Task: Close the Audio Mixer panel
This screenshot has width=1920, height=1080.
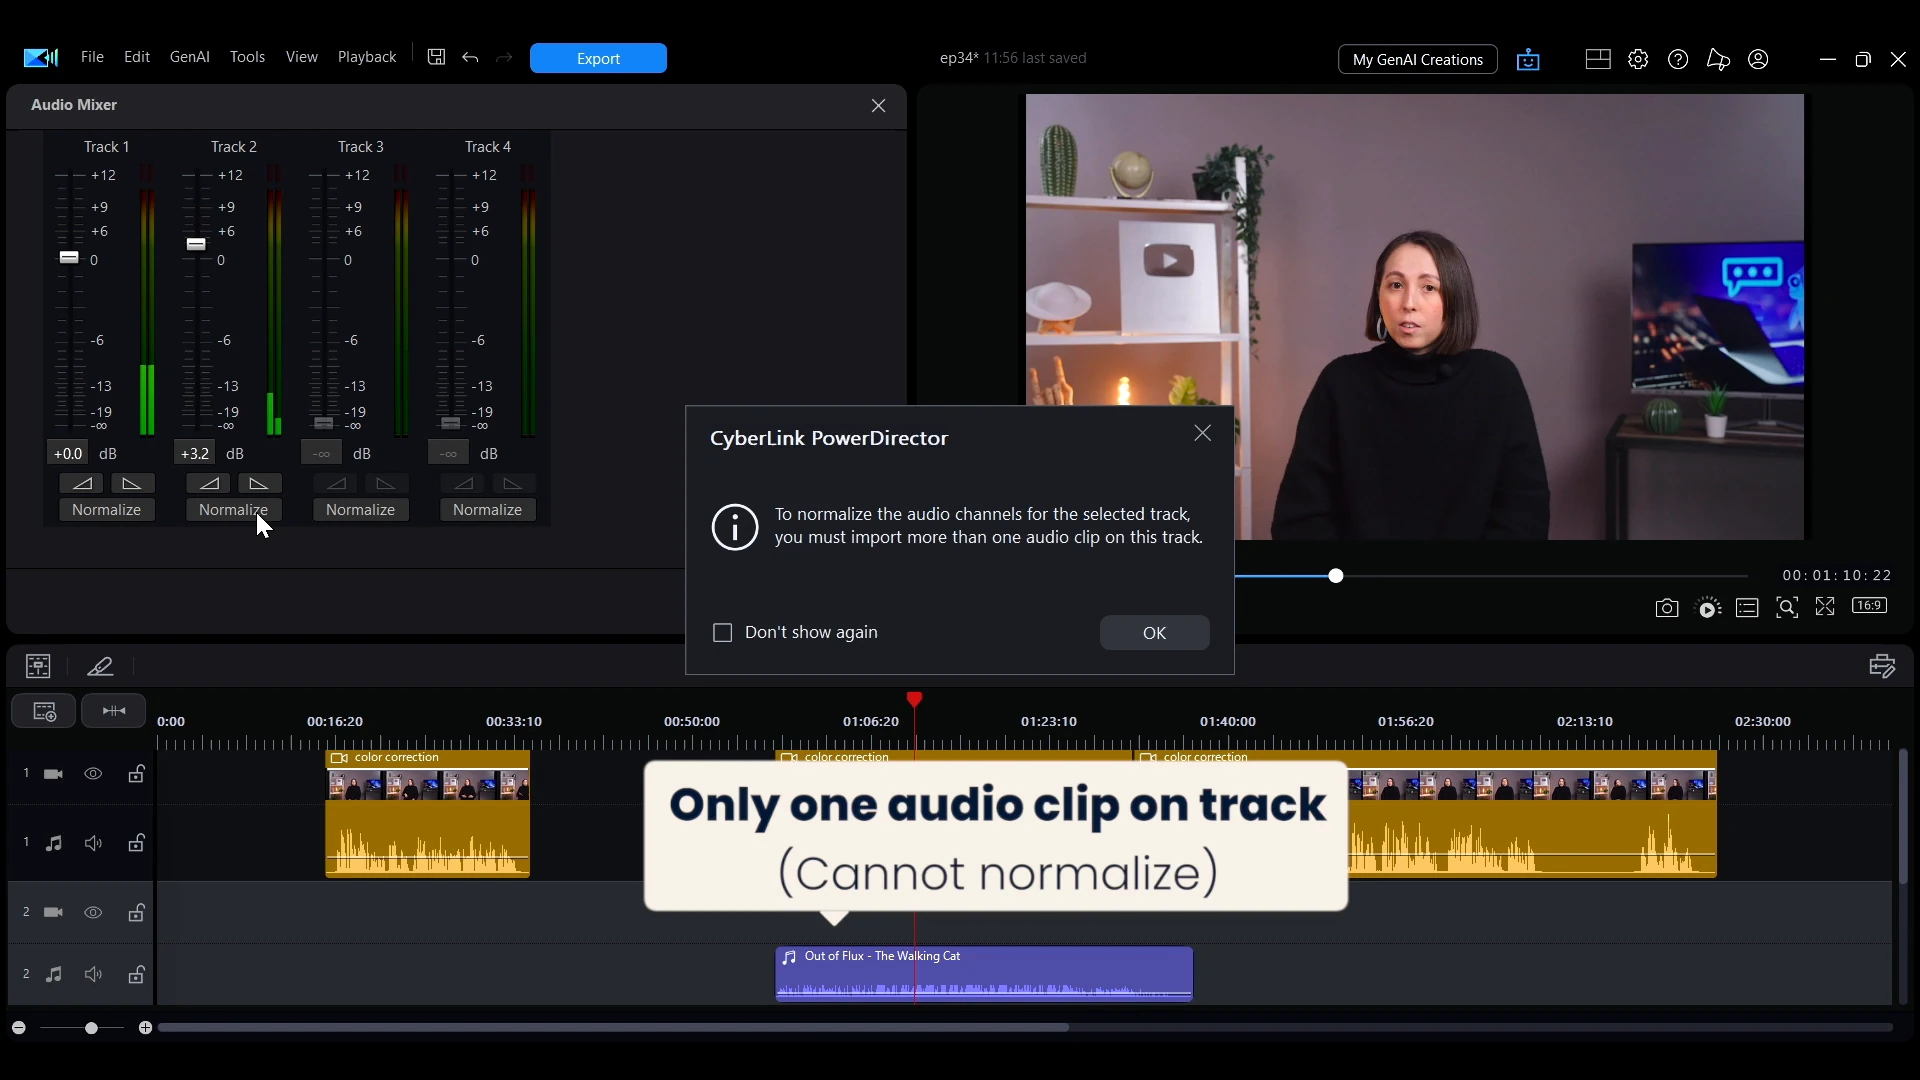Action: (879, 105)
